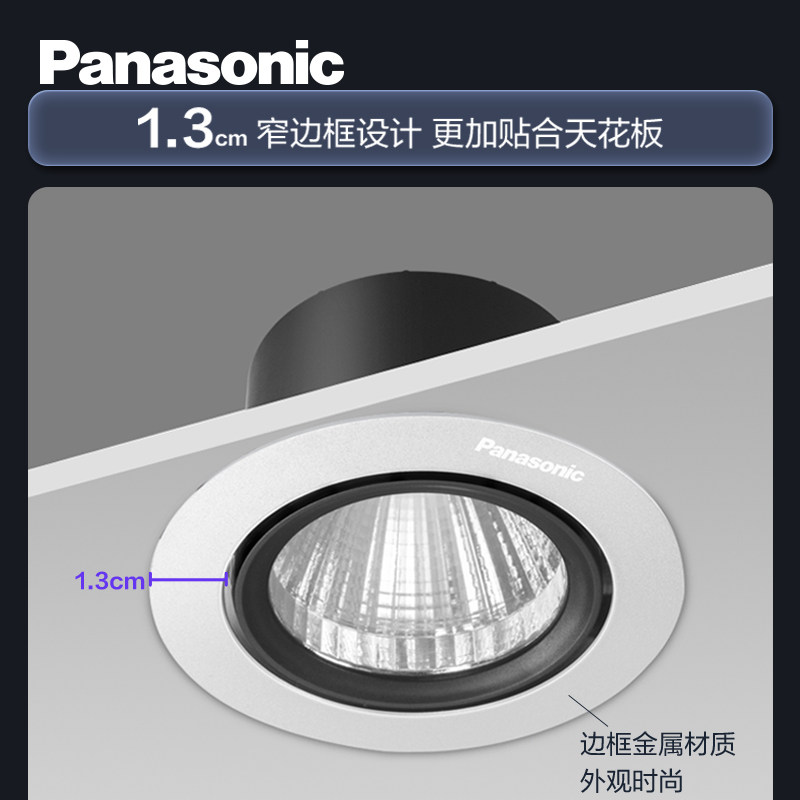The width and height of the screenshot is (800, 800).
Task: Click the 更加贴合天花板 text in banner
Action: point(547,133)
